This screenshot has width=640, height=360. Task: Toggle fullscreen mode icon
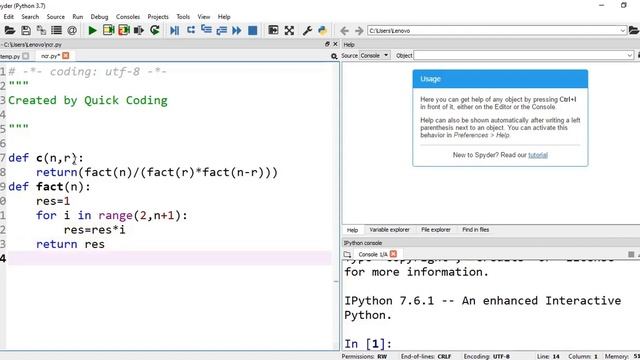coord(289,30)
